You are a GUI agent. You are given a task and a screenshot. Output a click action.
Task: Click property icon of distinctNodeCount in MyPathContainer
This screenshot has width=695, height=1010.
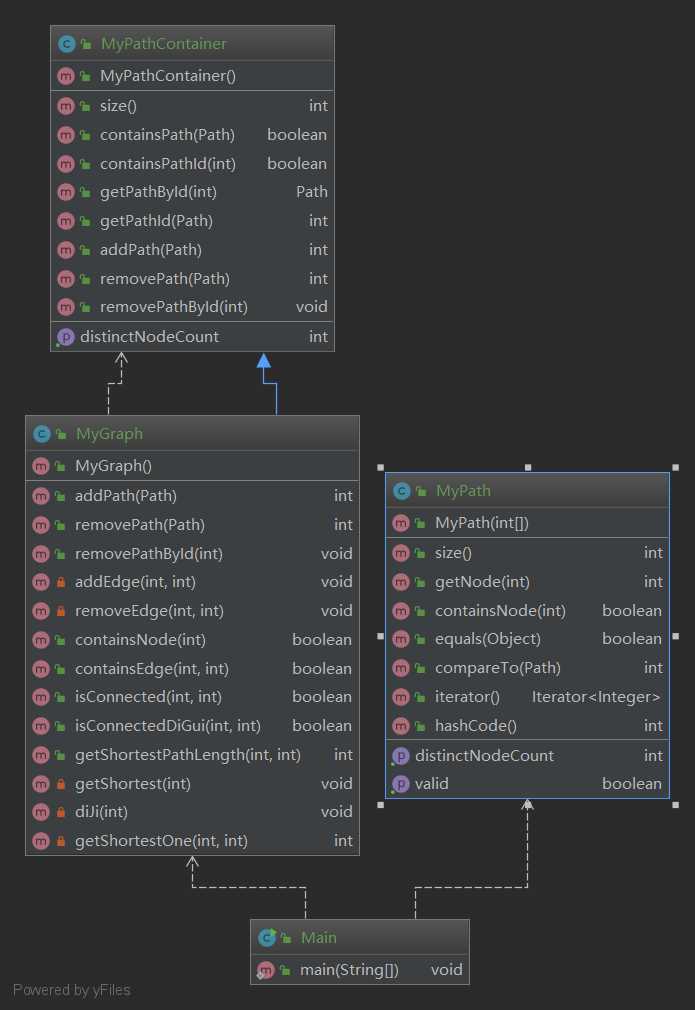pyautogui.click(x=66, y=336)
